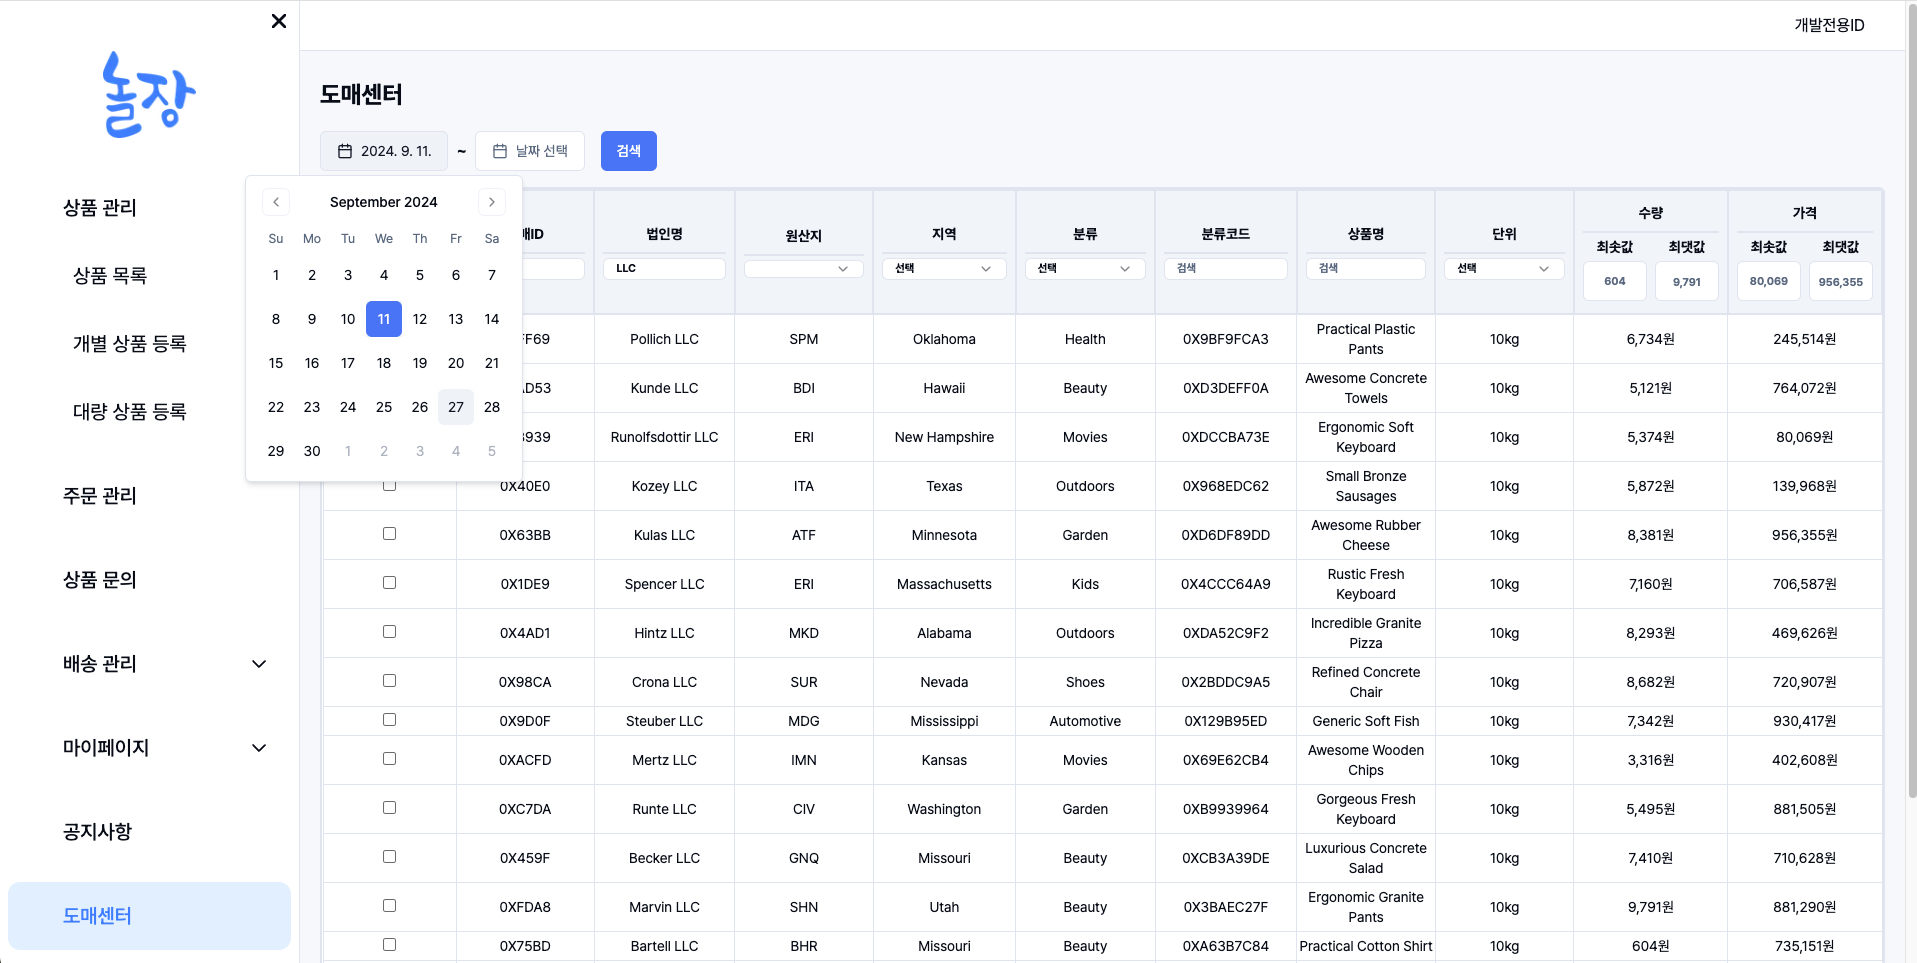Tick the checkbox for 0XFDA8 row
Screen dimensions: 1917x963
(389, 906)
